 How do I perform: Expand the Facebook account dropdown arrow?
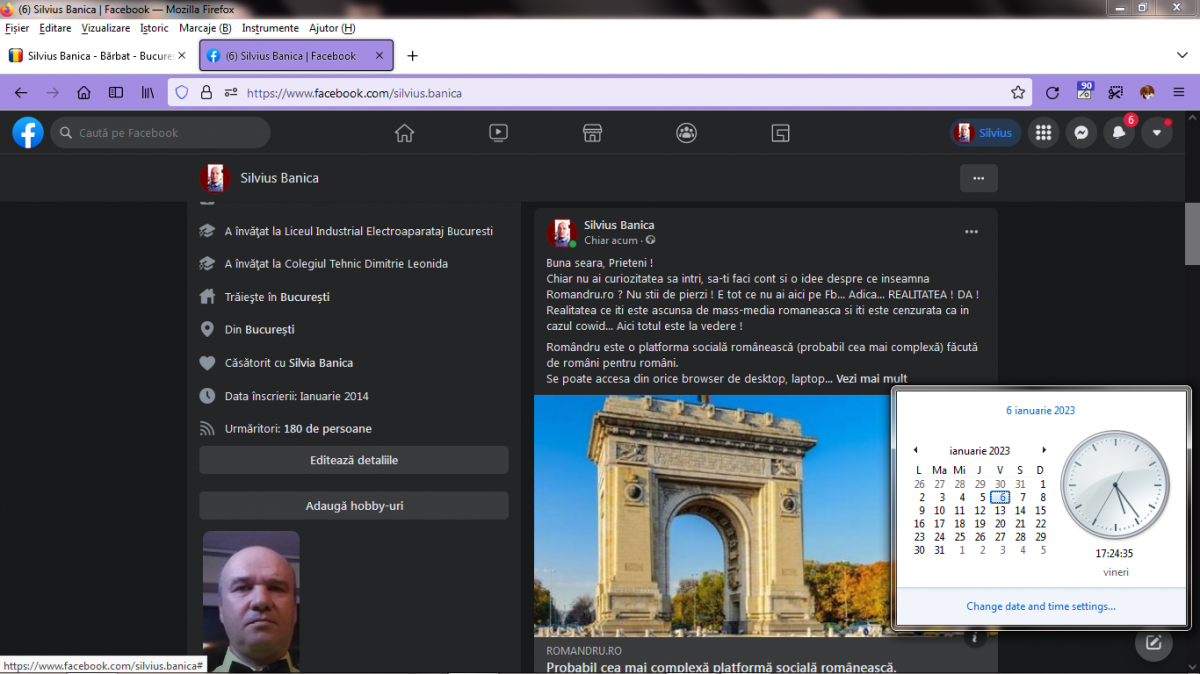pyautogui.click(x=1157, y=133)
